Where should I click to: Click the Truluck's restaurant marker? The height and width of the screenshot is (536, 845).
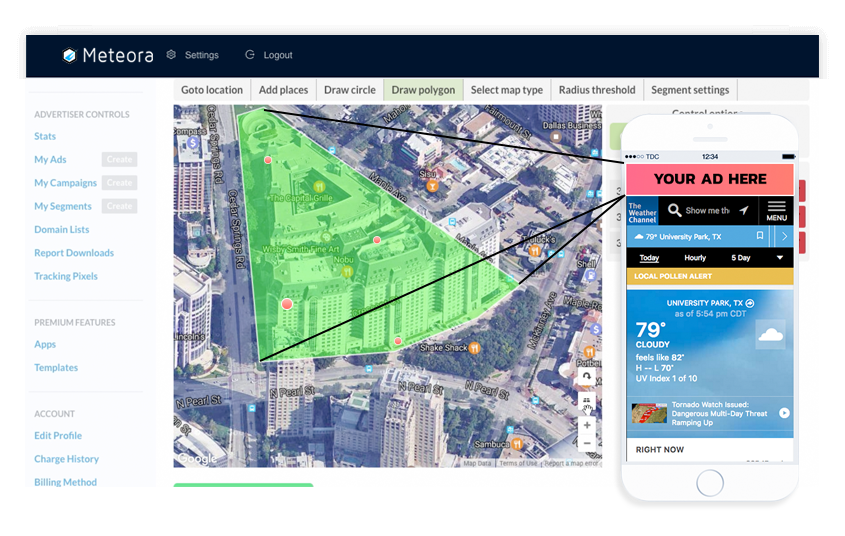(535, 250)
